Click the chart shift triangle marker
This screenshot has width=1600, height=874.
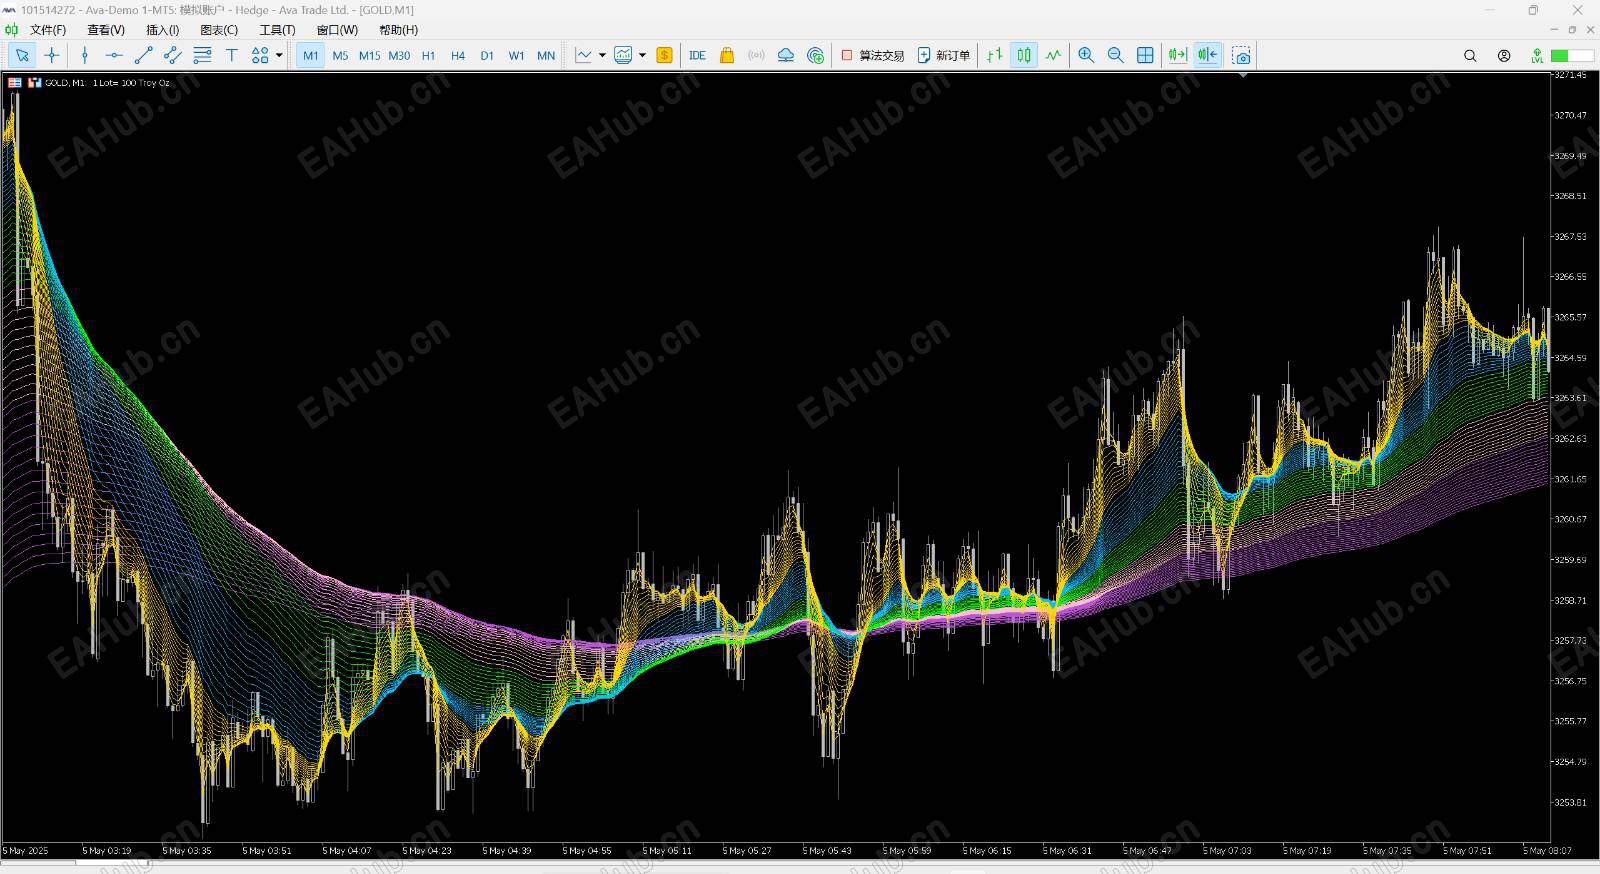[x=1243, y=75]
